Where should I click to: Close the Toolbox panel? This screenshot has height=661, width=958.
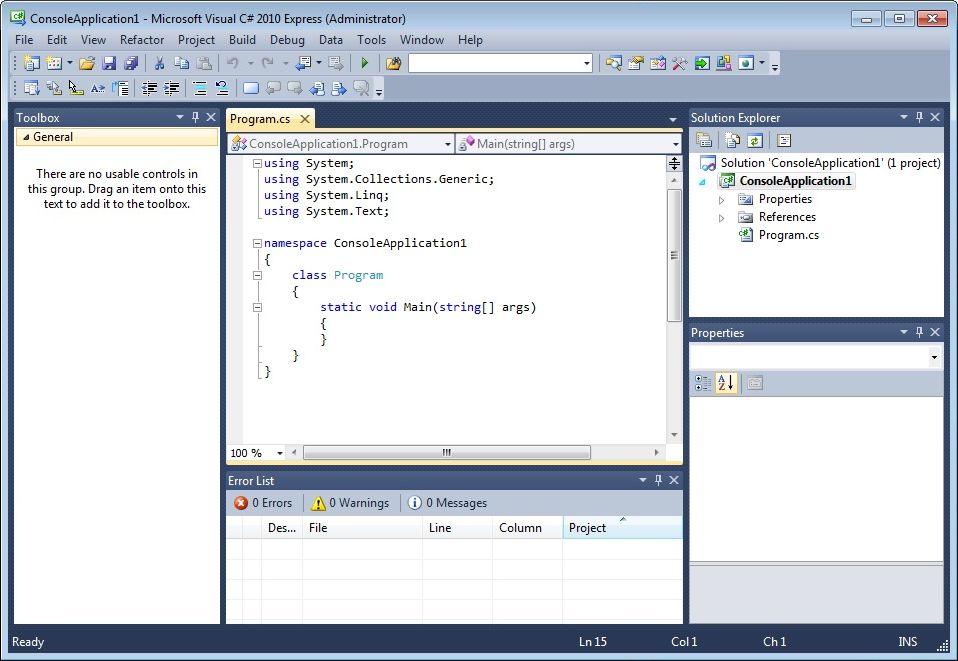pos(211,117)
